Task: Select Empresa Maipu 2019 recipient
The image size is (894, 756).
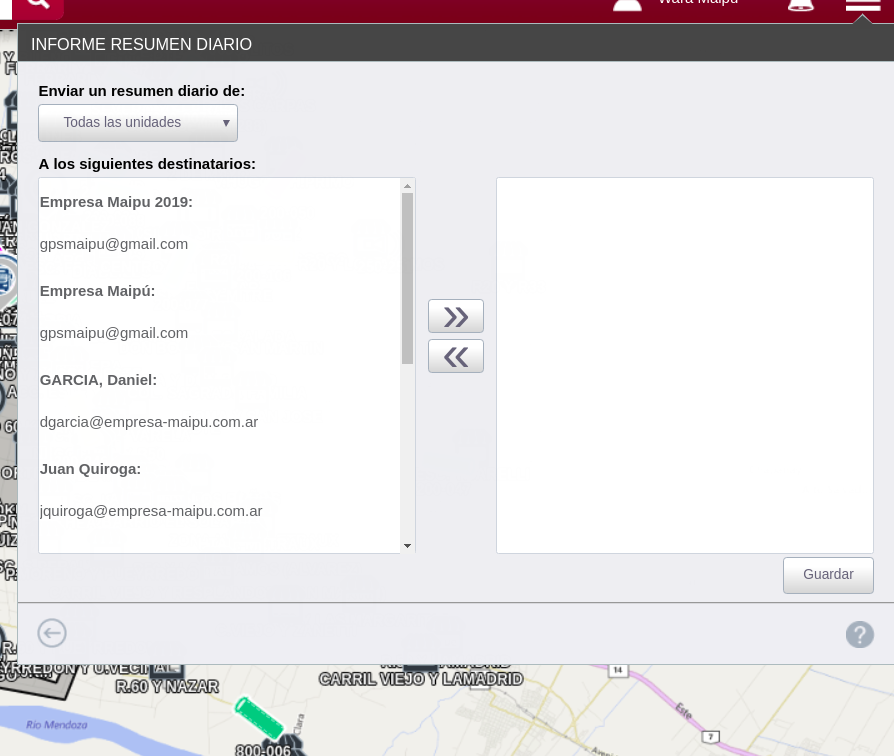Action: coord(116,202)
